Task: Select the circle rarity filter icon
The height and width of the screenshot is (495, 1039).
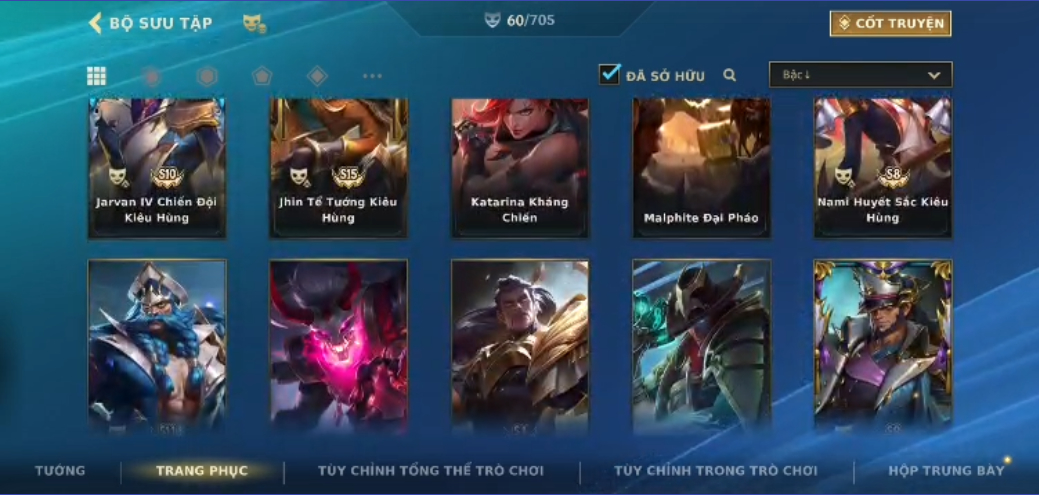Action: (x=152, y=76)
